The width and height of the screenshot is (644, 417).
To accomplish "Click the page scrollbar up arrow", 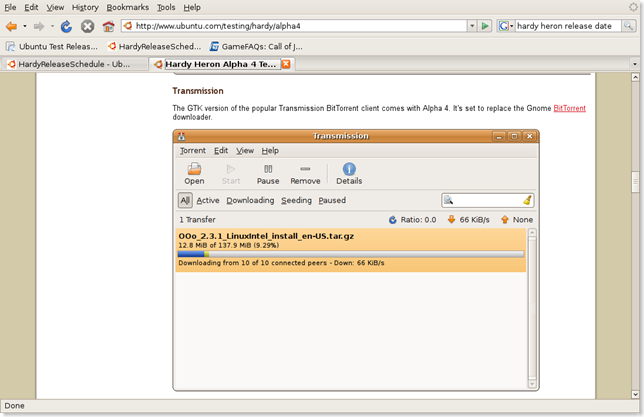I will click(x=635, y=77).
